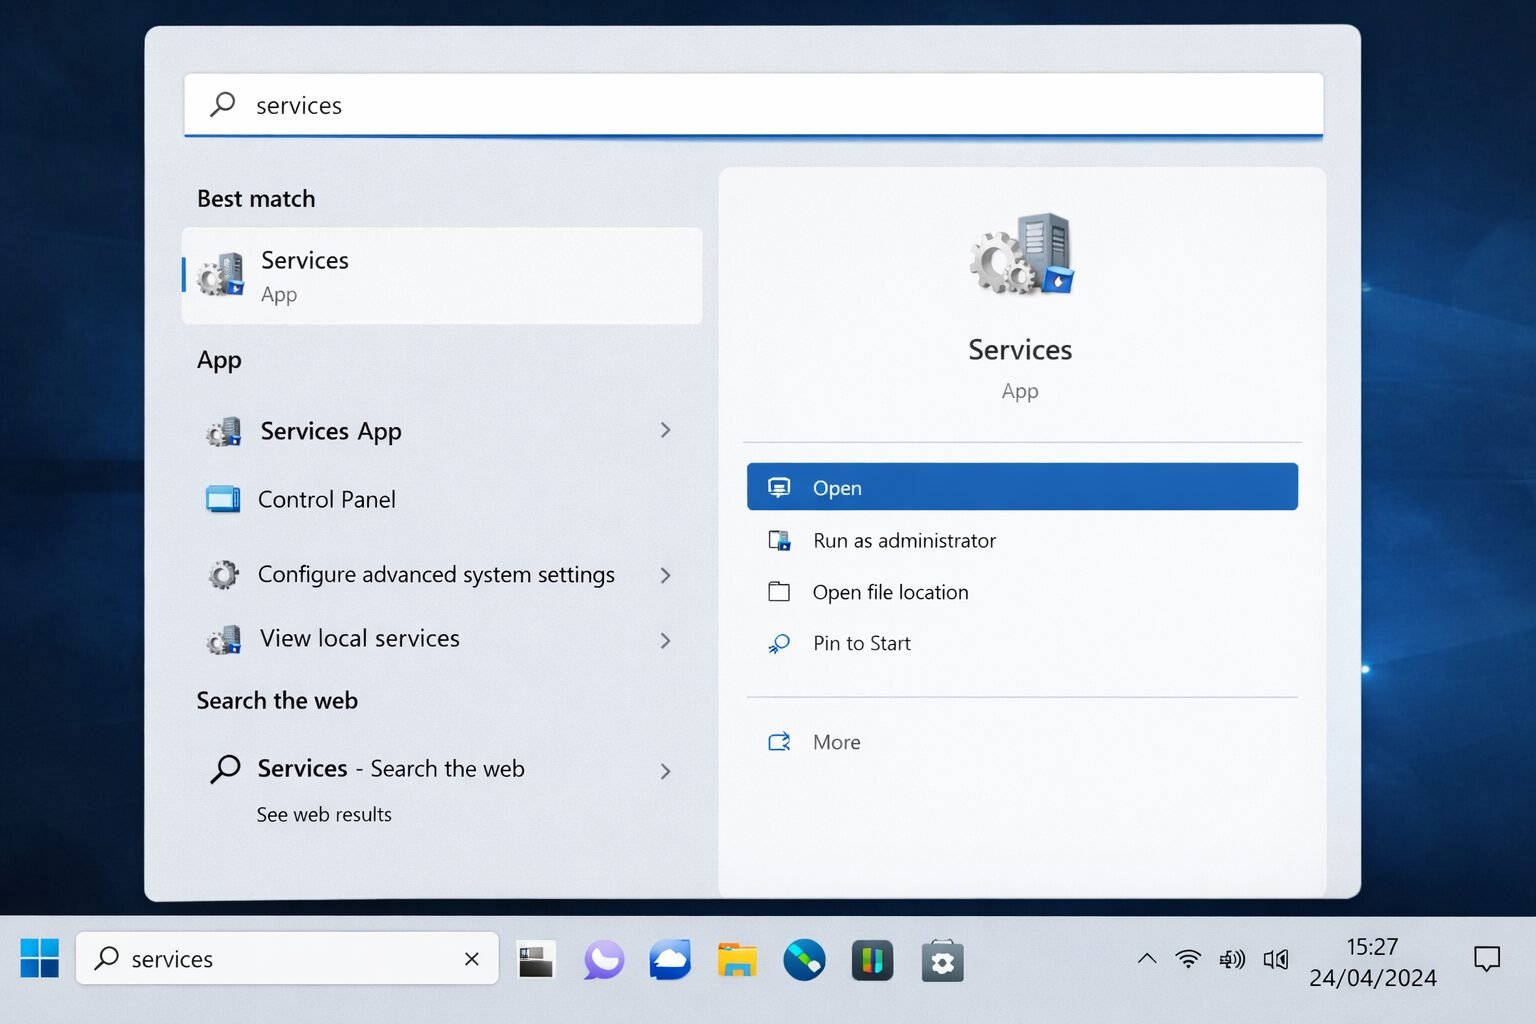The image size is (1536, 1024).
Task: Click the Wi-Fi icon in system tray
Action: [1188, 959]
